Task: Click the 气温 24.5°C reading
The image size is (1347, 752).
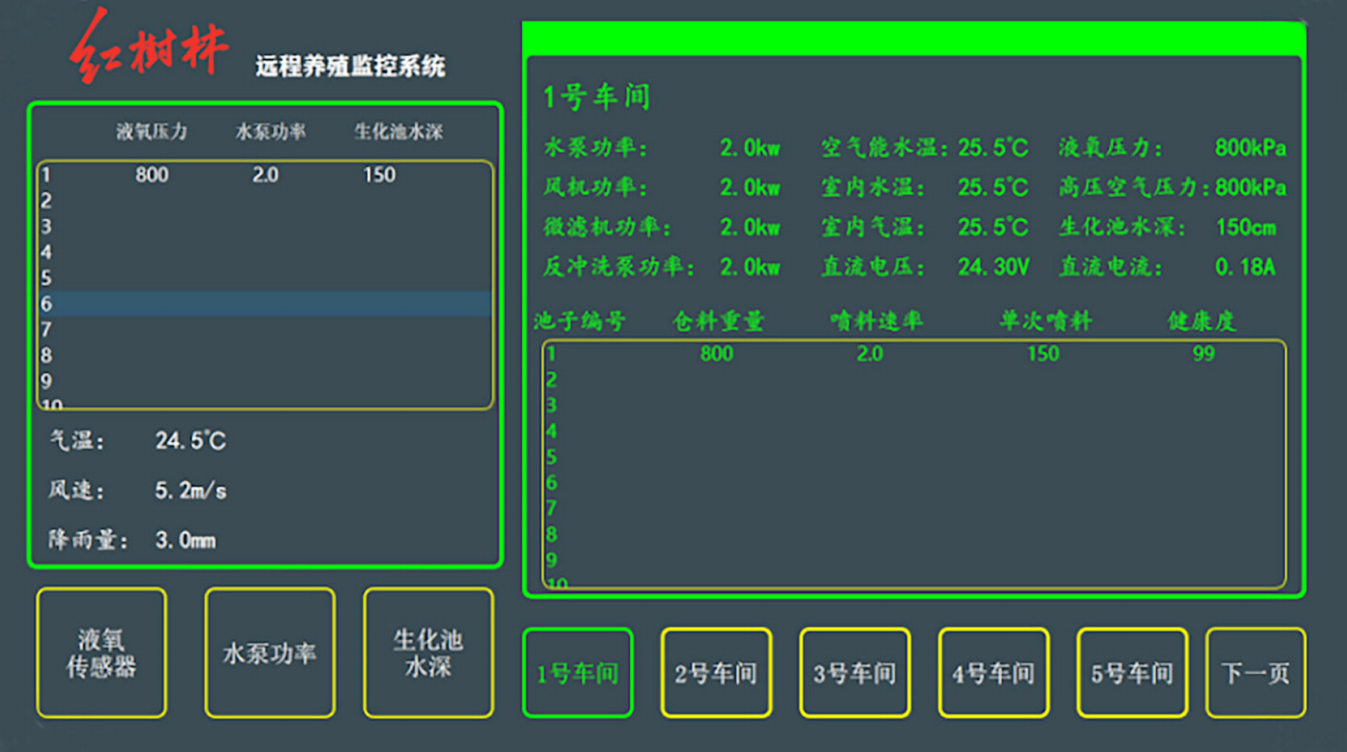Action: (x=190, y=441)
